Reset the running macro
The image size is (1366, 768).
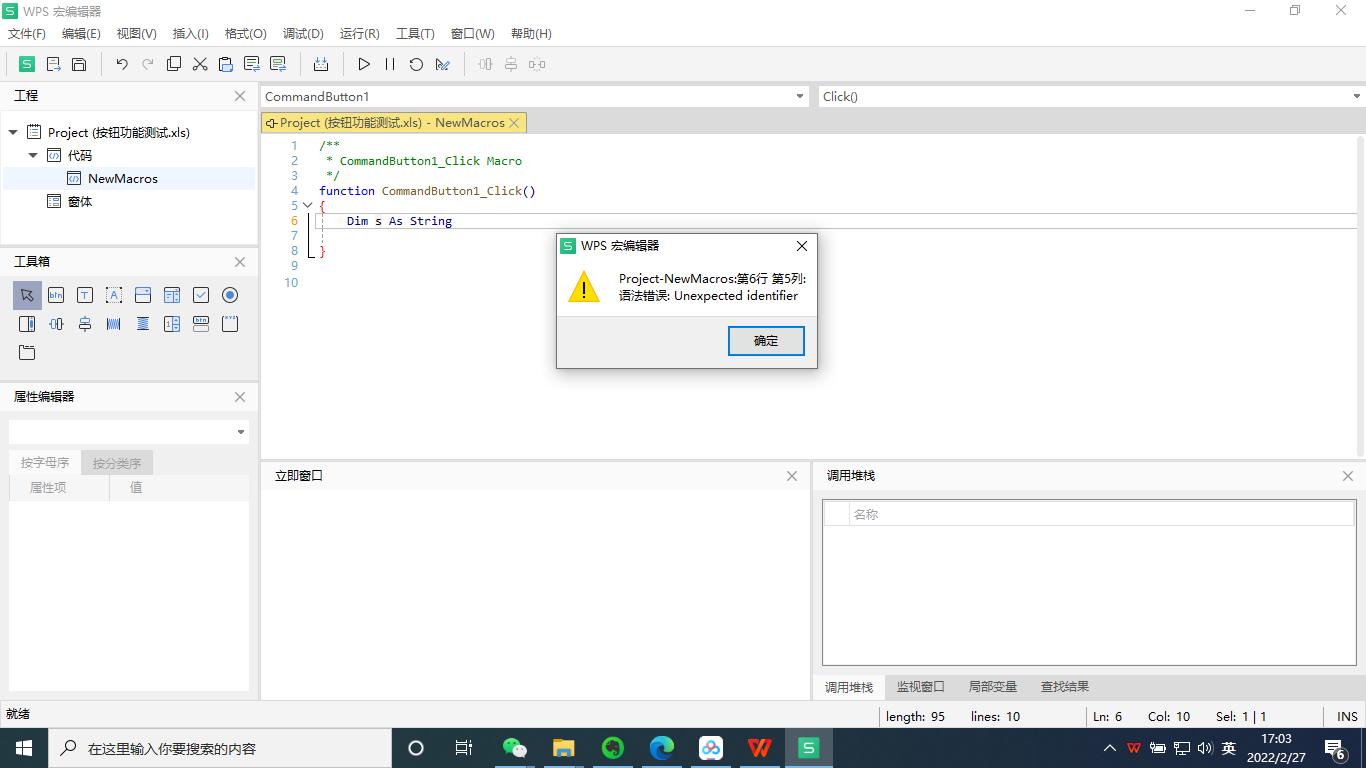pos(415,64)
